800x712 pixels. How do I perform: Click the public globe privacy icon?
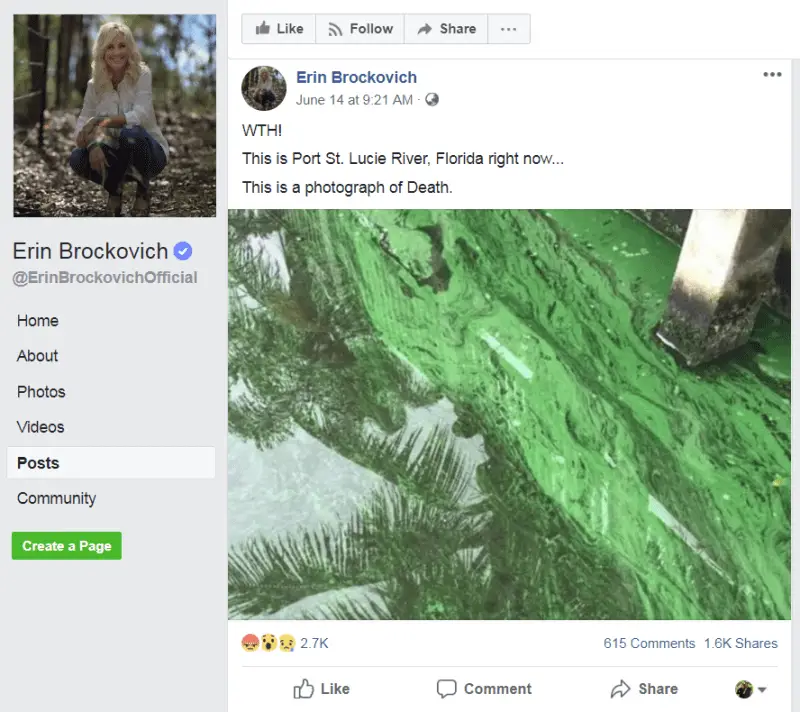(432, 99)
